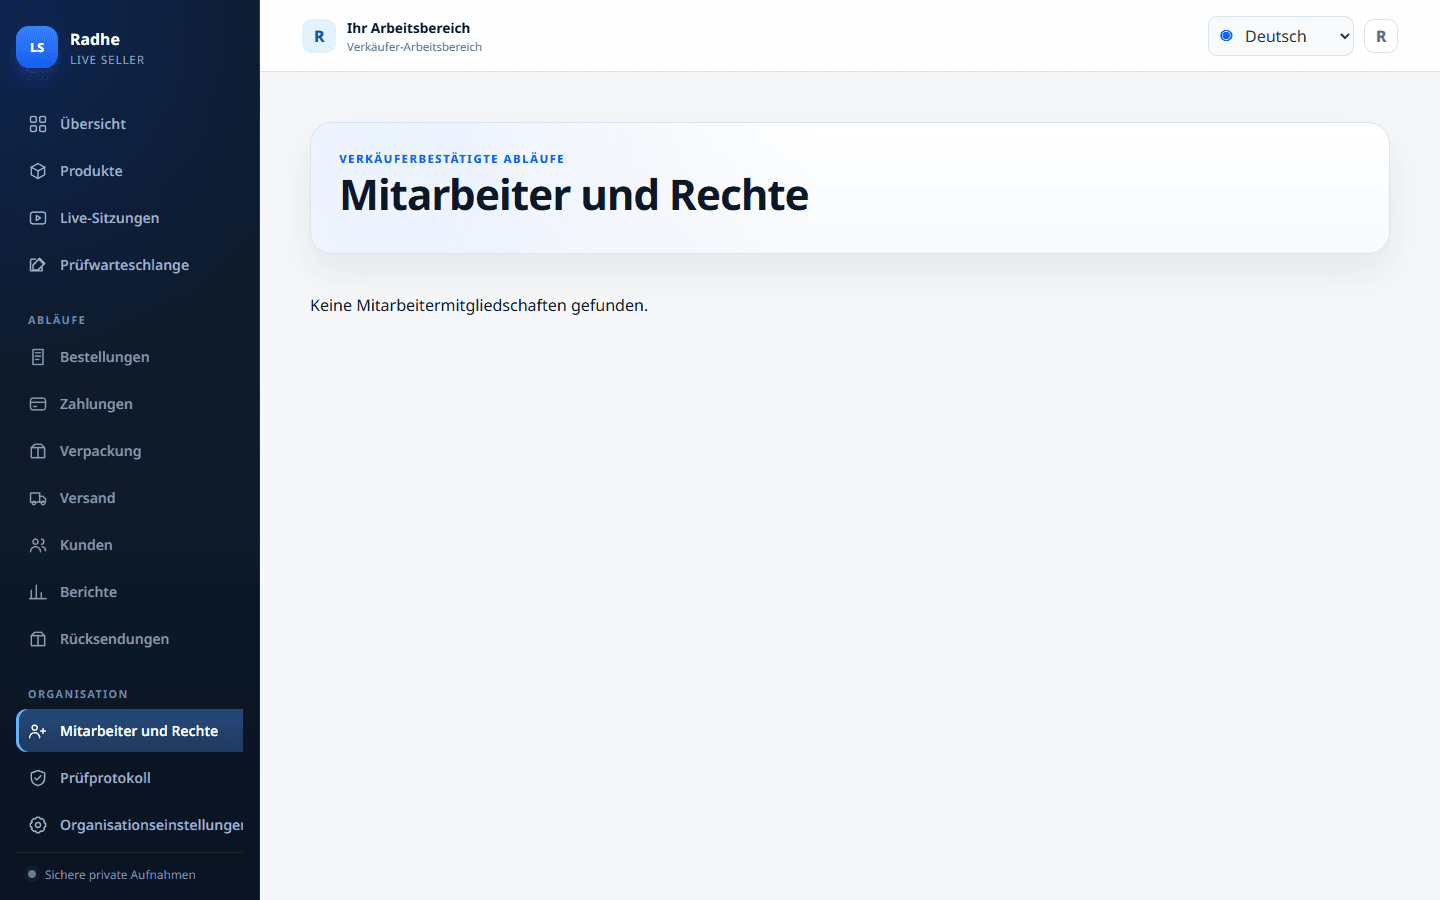Click the Live-Sitzungen play icon
Image resolution: width=1440 pixels, height=900 pixels.
tap(38, 218)
